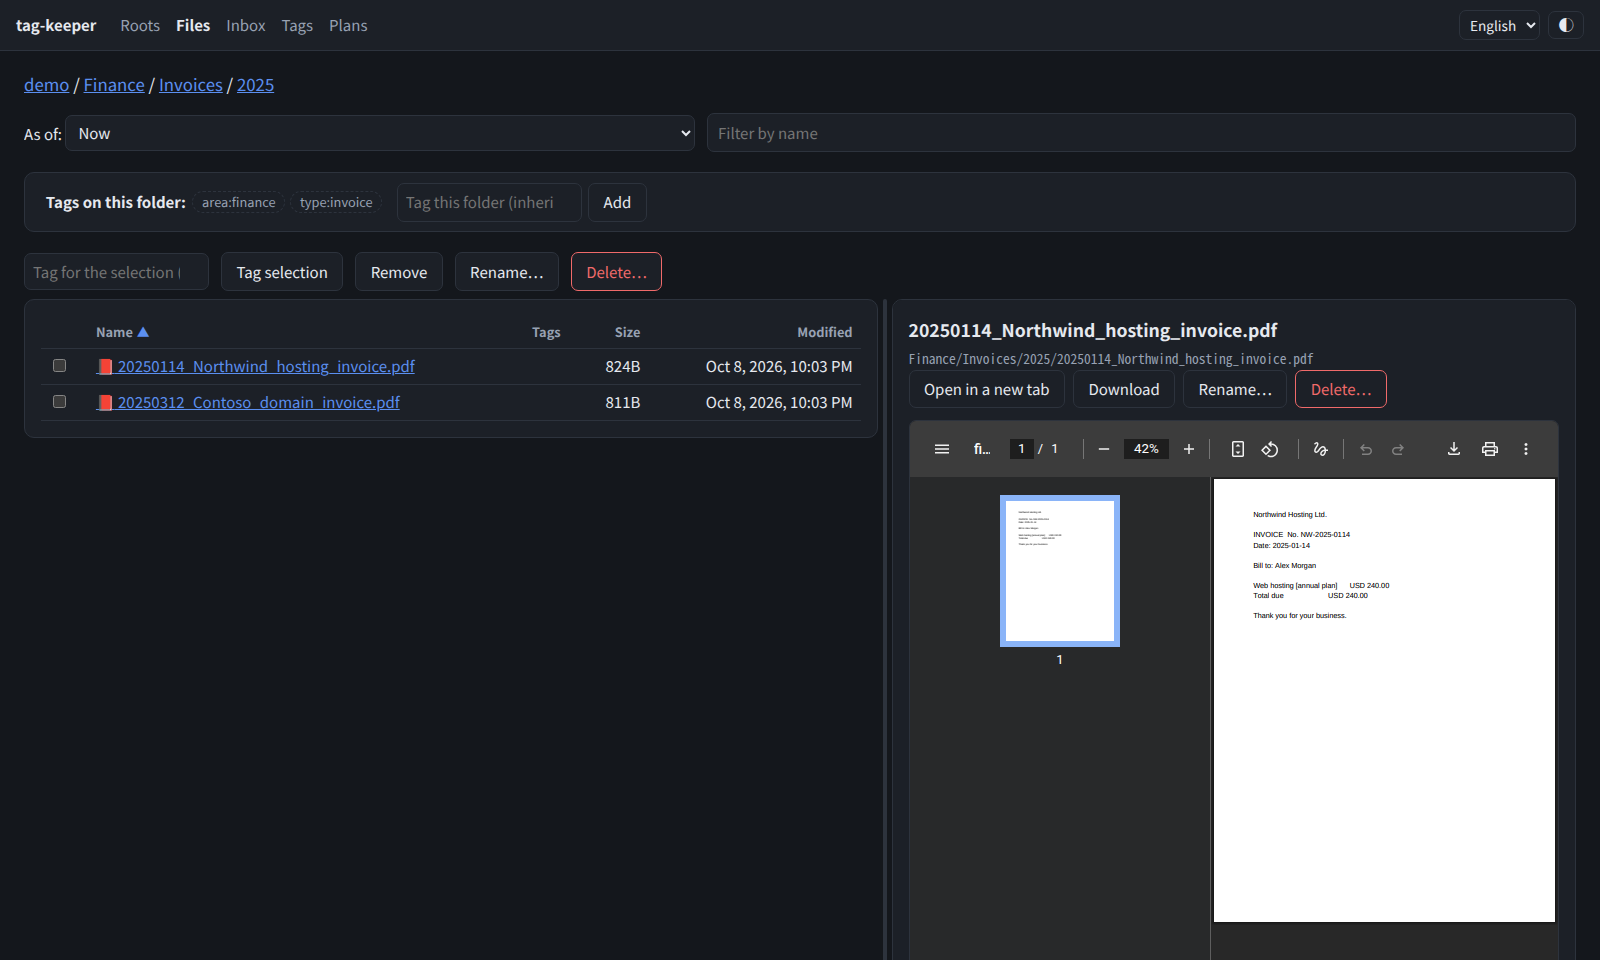Open the PDF viewer more-actions menu

click(1526, 449)
